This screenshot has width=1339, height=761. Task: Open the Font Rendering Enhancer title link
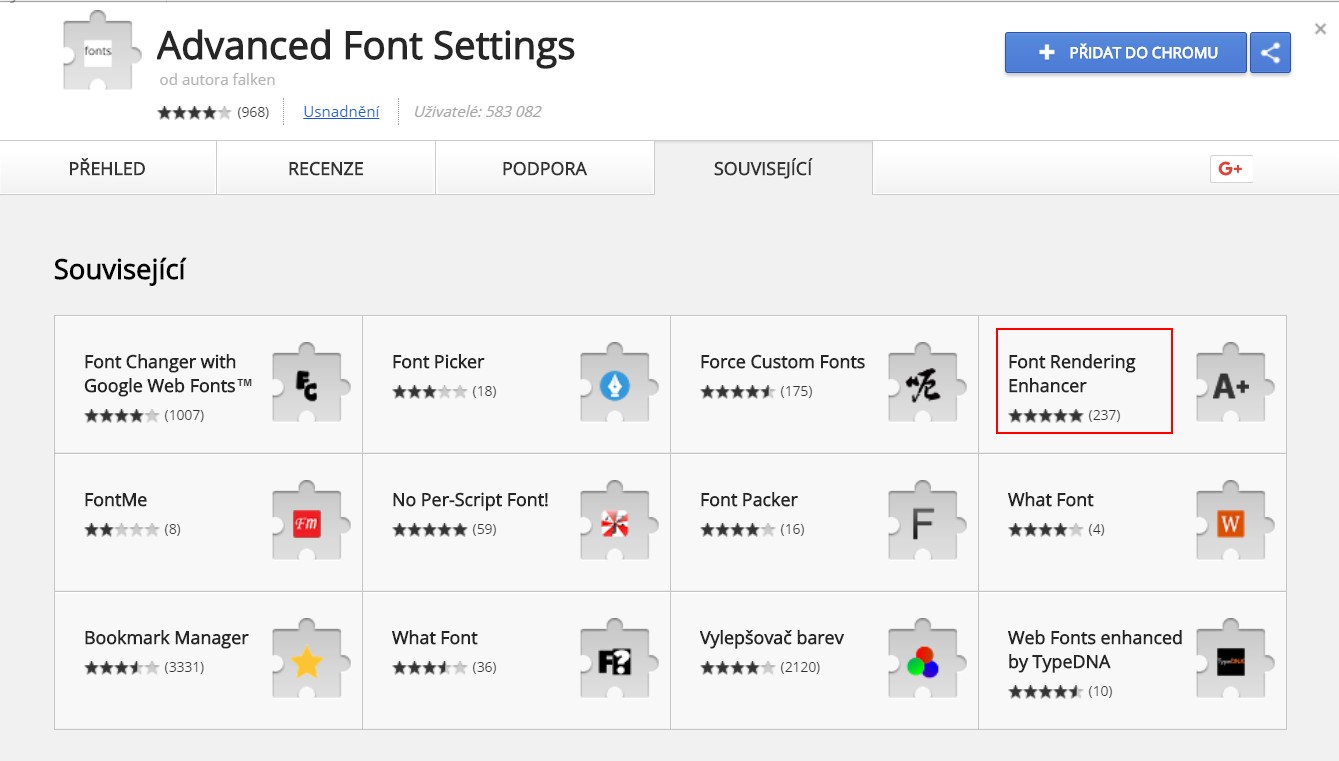(1072, 374)
